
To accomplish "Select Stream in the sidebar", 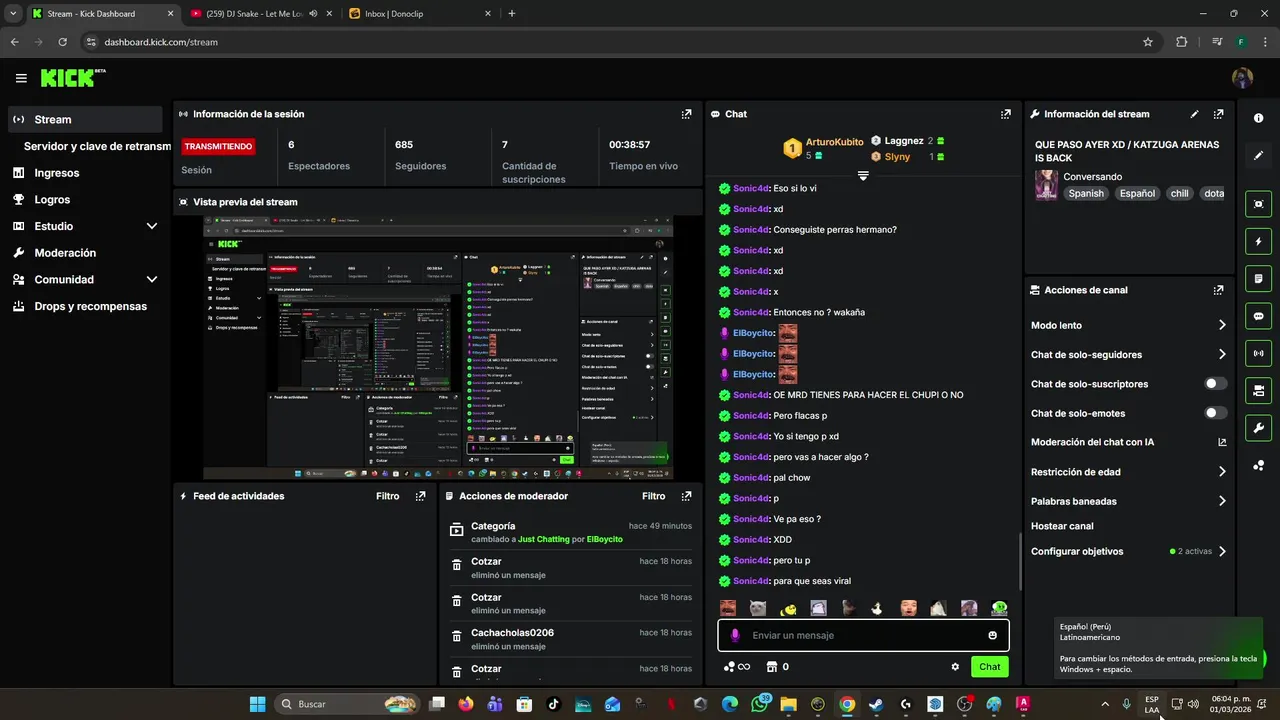I will pyautogui.click(x=85, y=119).
